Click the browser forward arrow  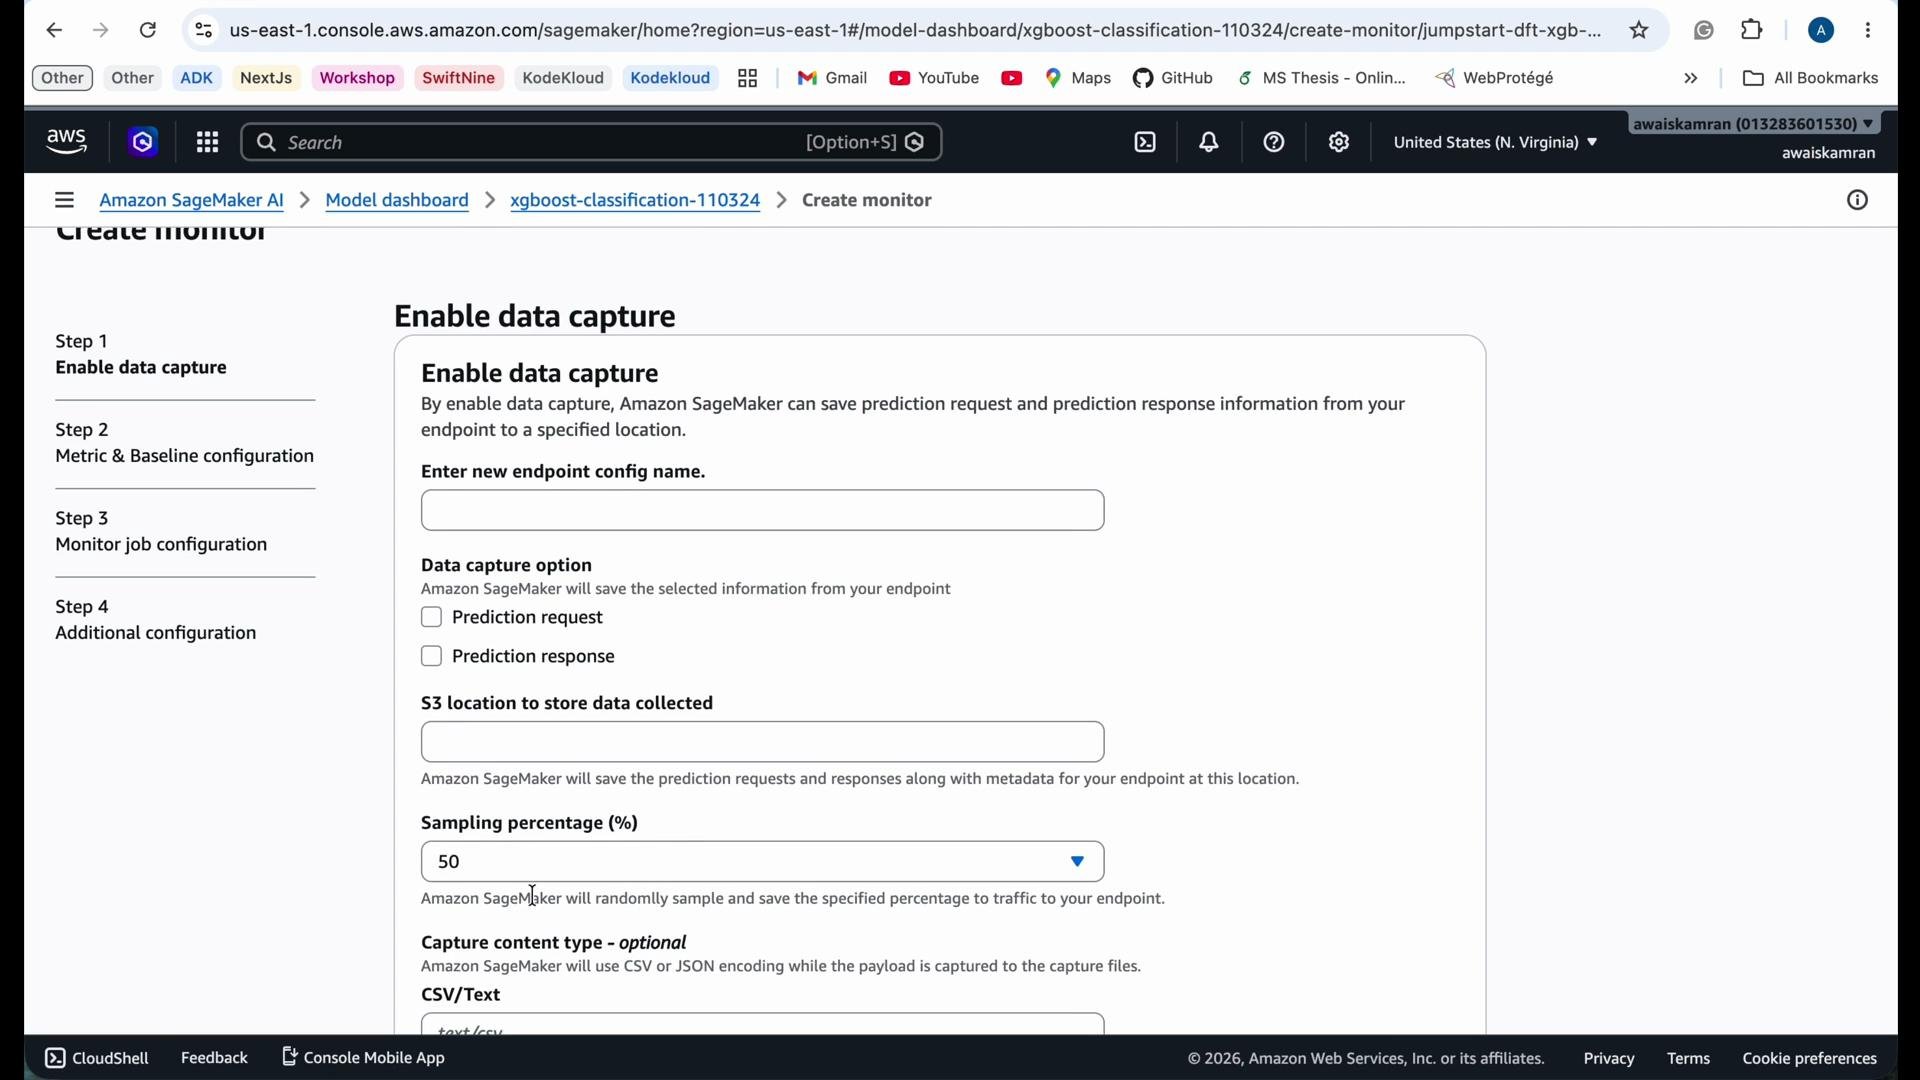[101, 31]
